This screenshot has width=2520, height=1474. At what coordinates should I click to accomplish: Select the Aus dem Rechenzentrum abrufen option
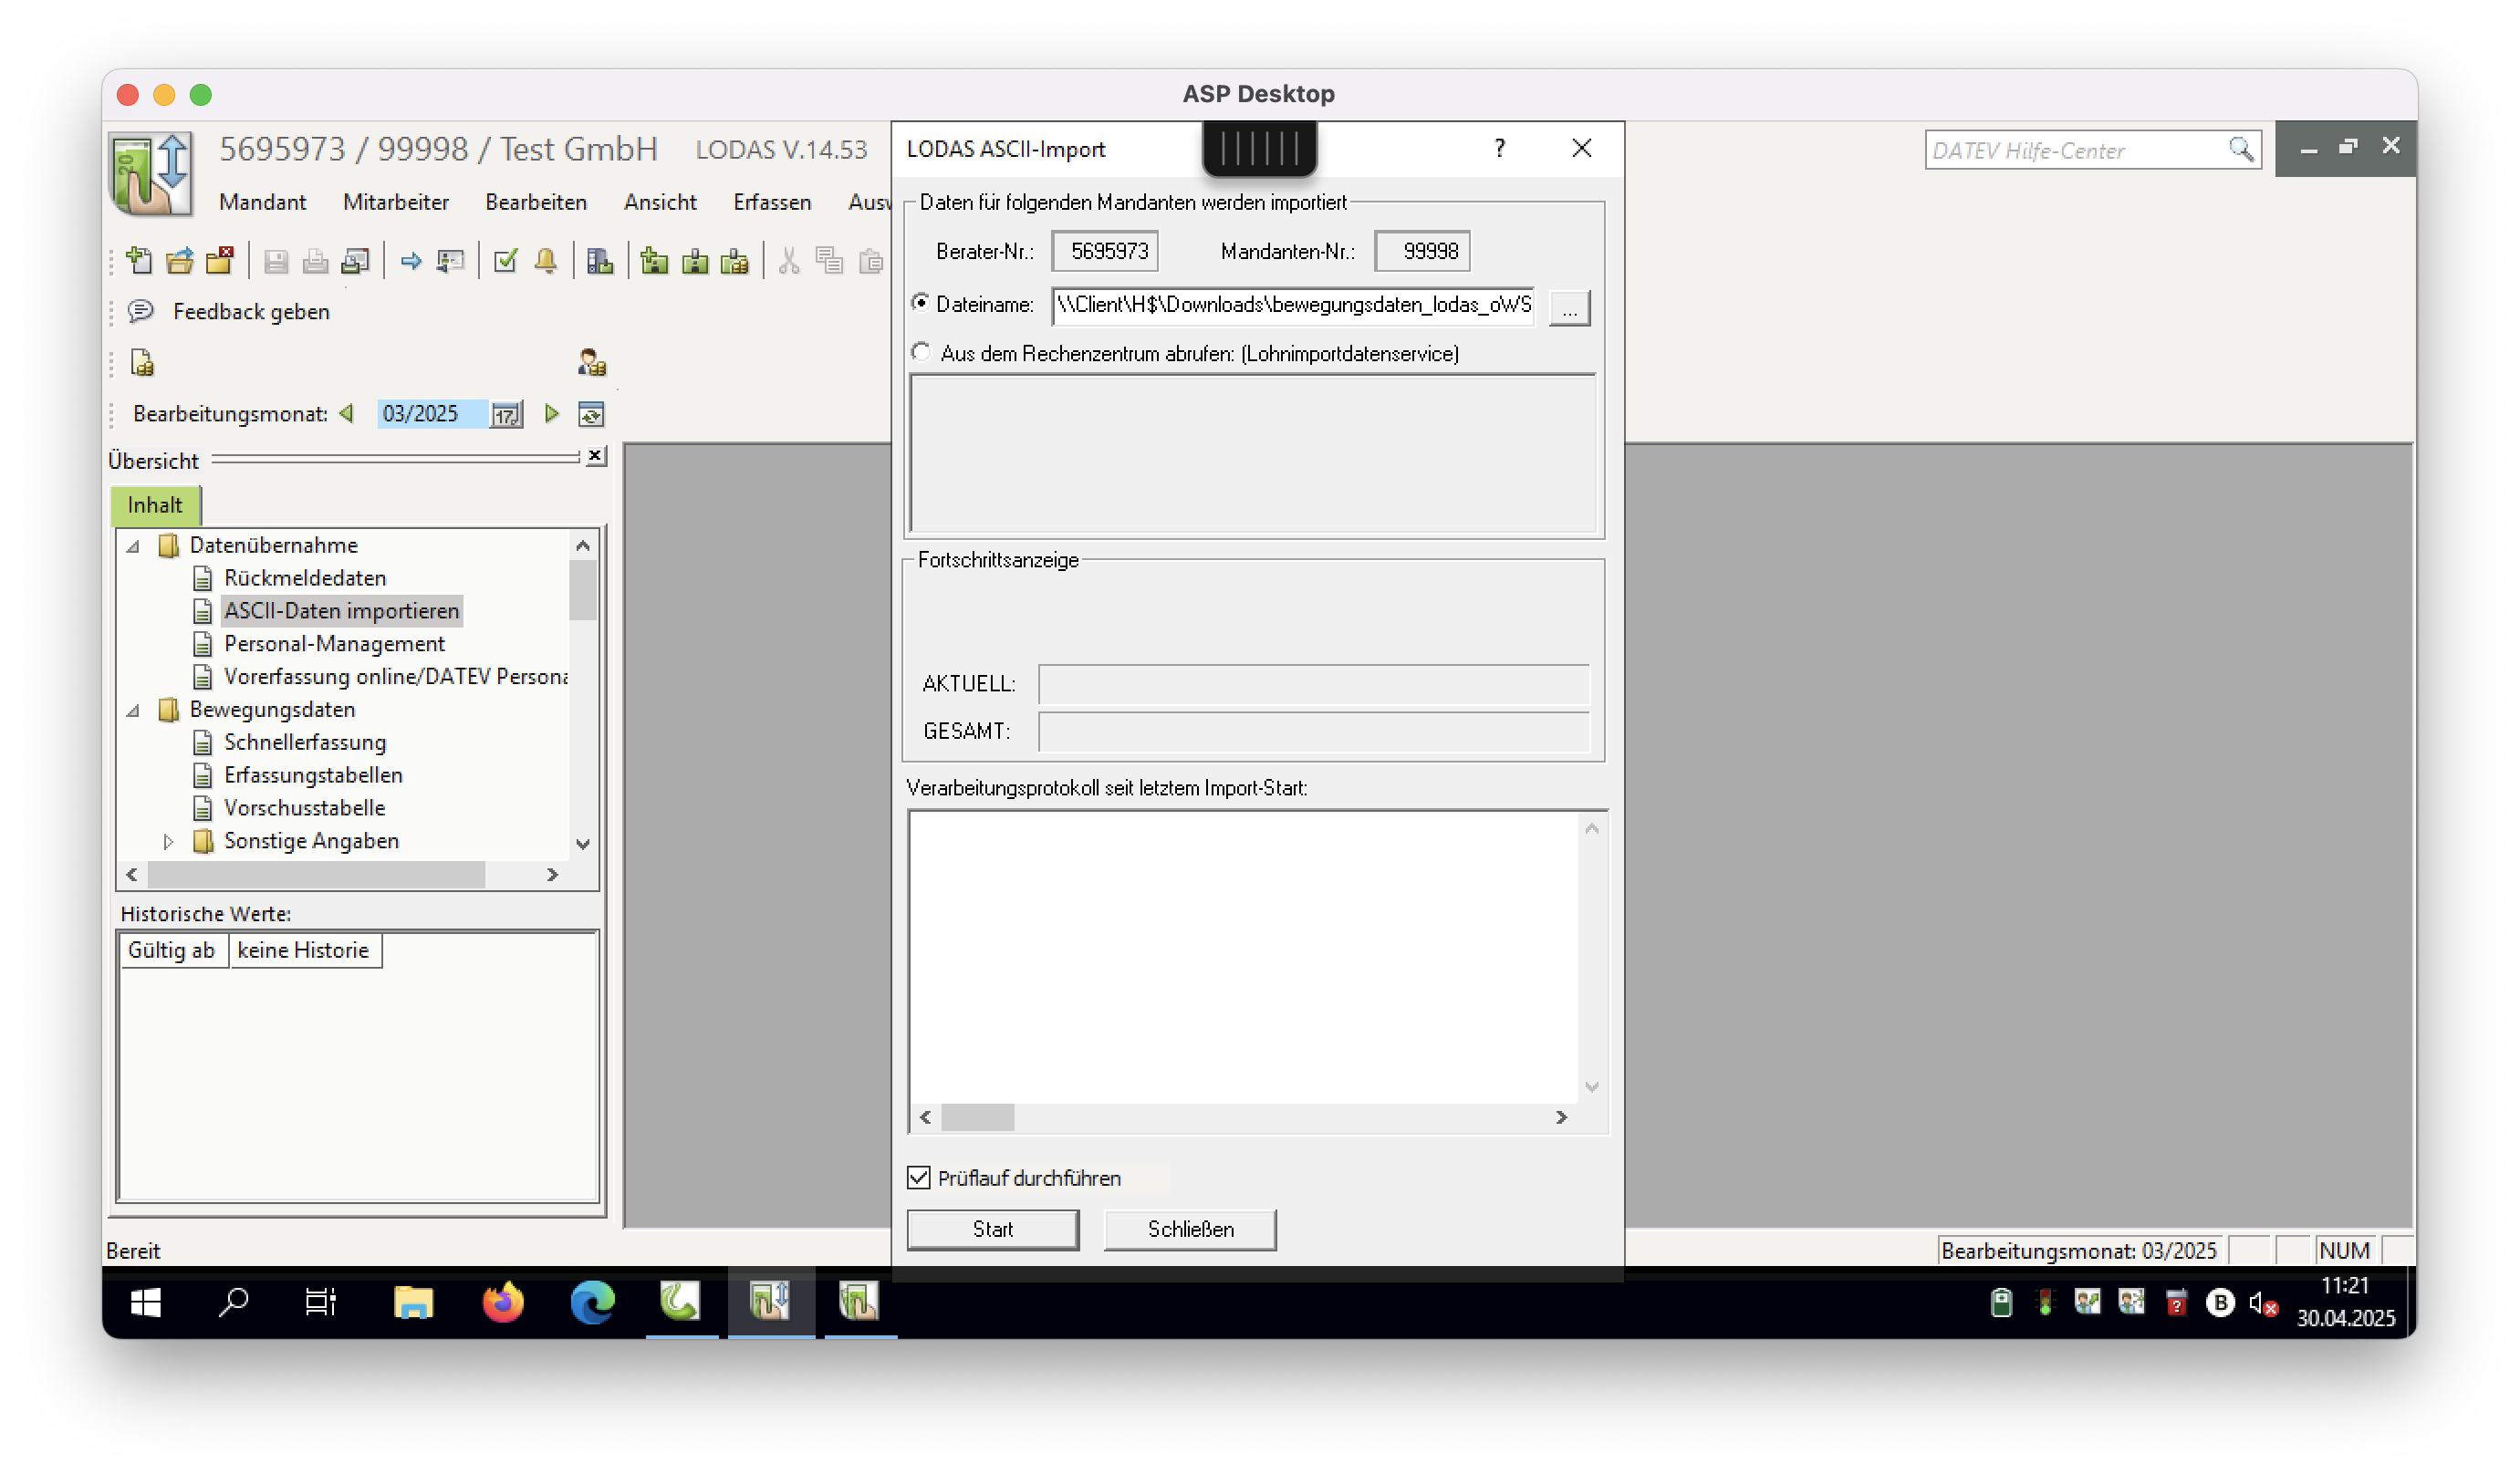pos(921,352)
